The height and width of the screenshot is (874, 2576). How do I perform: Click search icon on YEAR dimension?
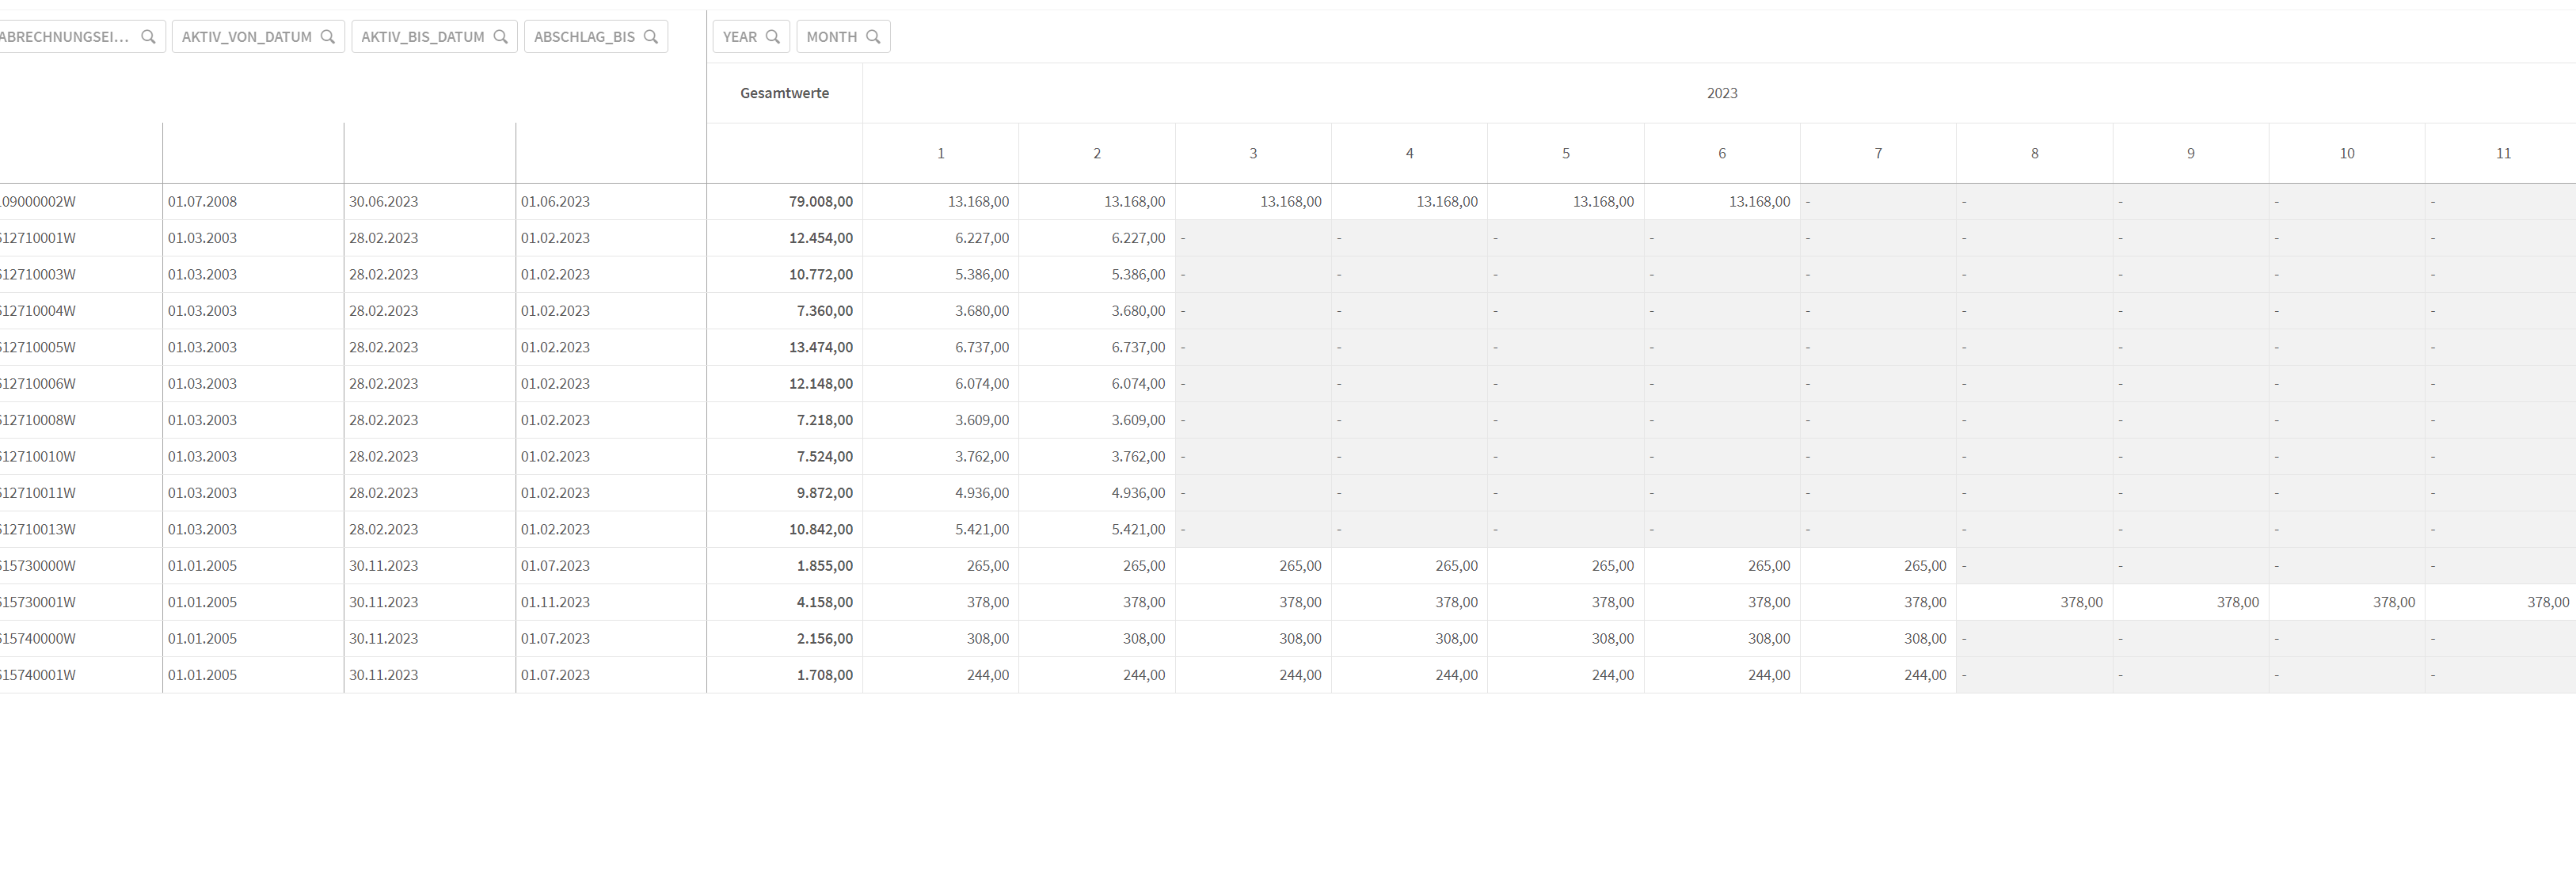pyautogui.click(x=772, y=37)
